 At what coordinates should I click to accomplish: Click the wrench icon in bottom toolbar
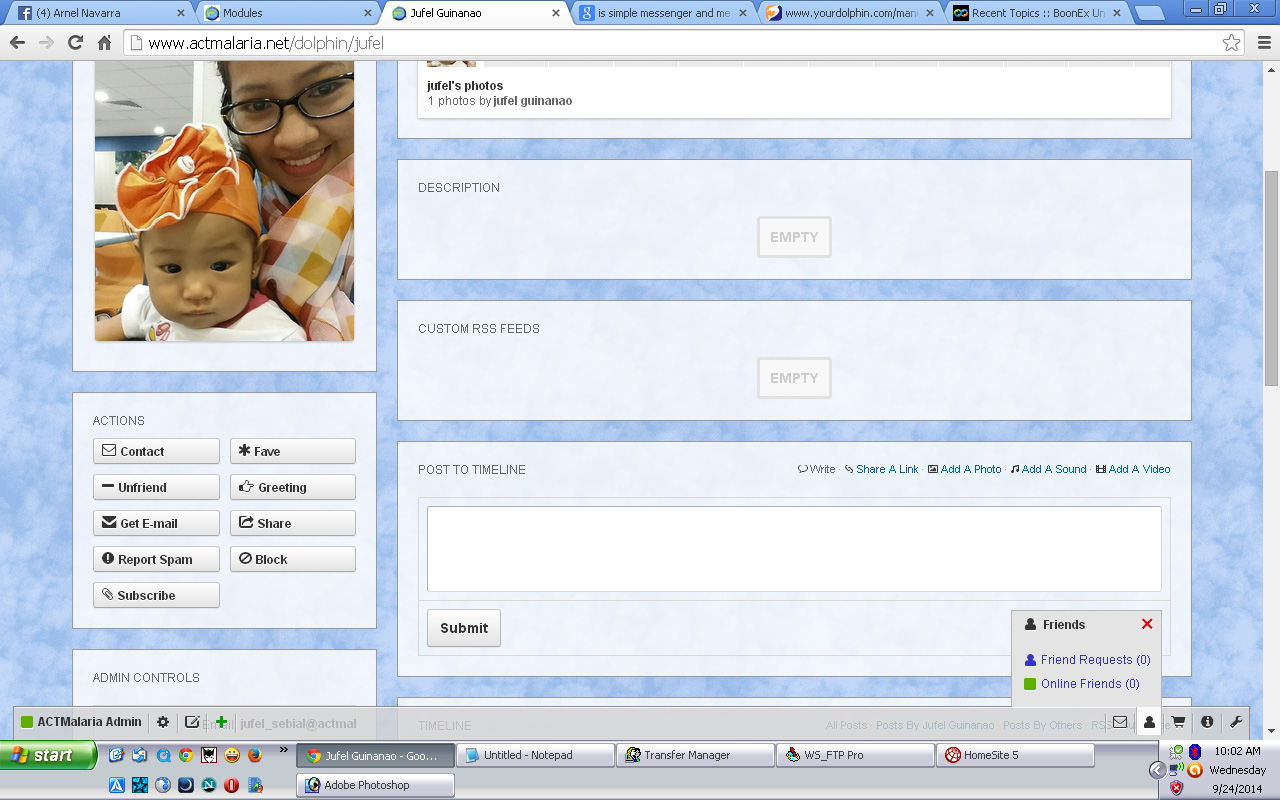(x=1236, y=722)
